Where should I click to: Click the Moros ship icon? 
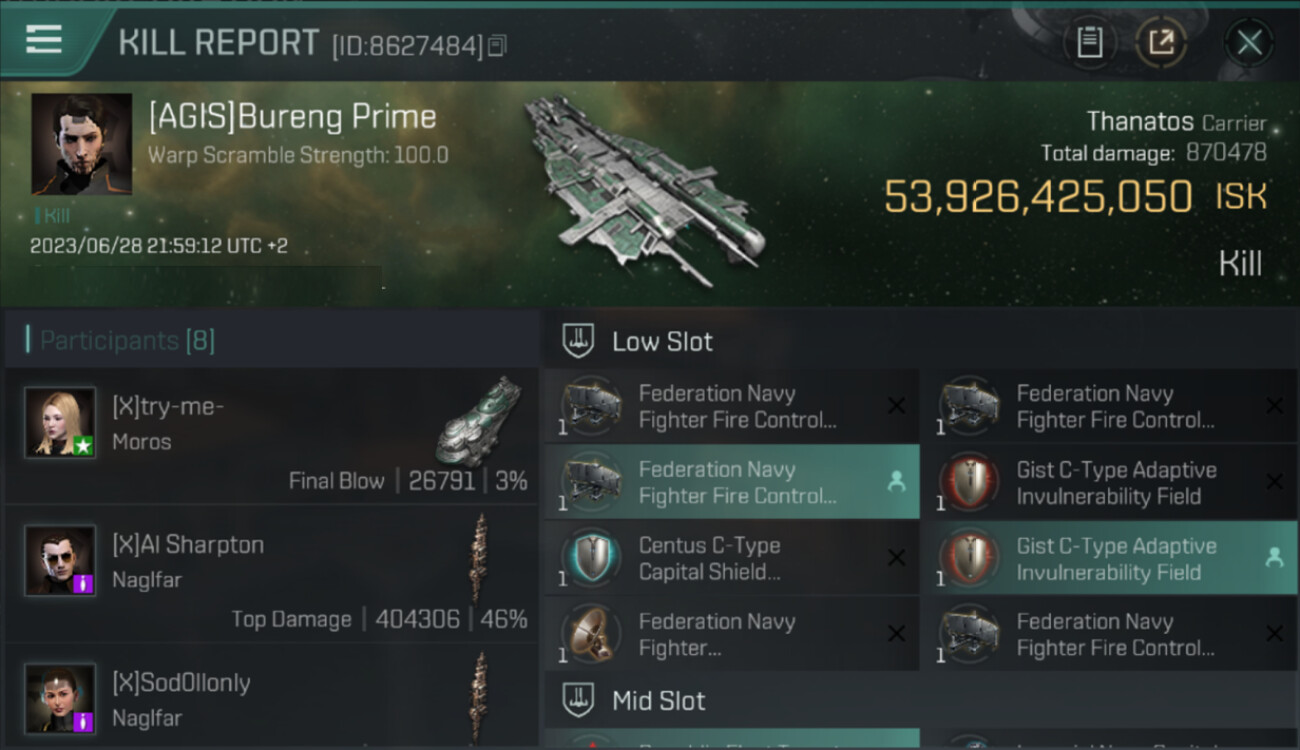(480, 420)
